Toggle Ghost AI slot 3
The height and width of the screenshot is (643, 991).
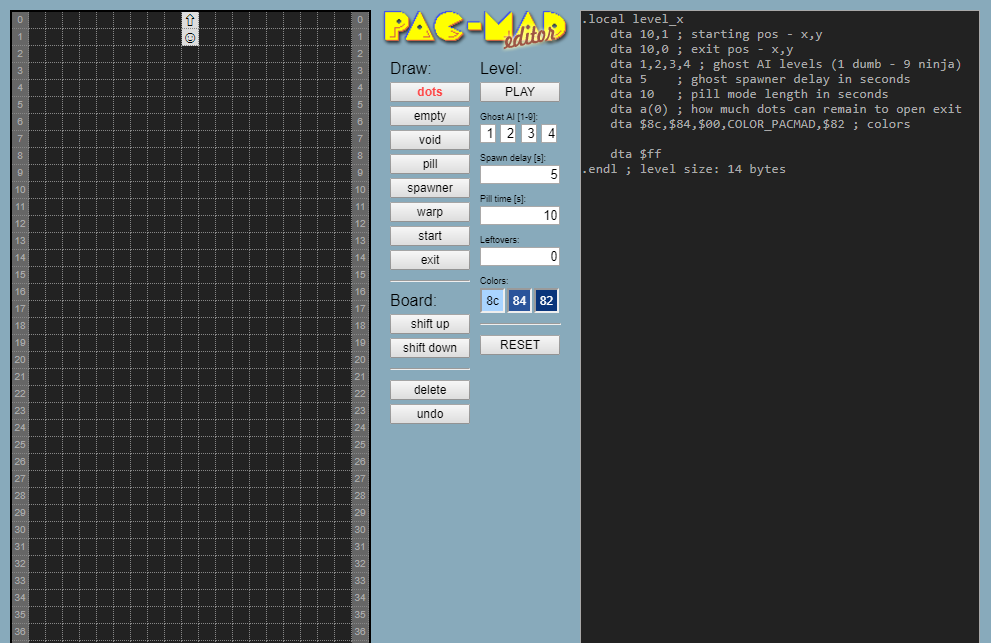point(529,133)
